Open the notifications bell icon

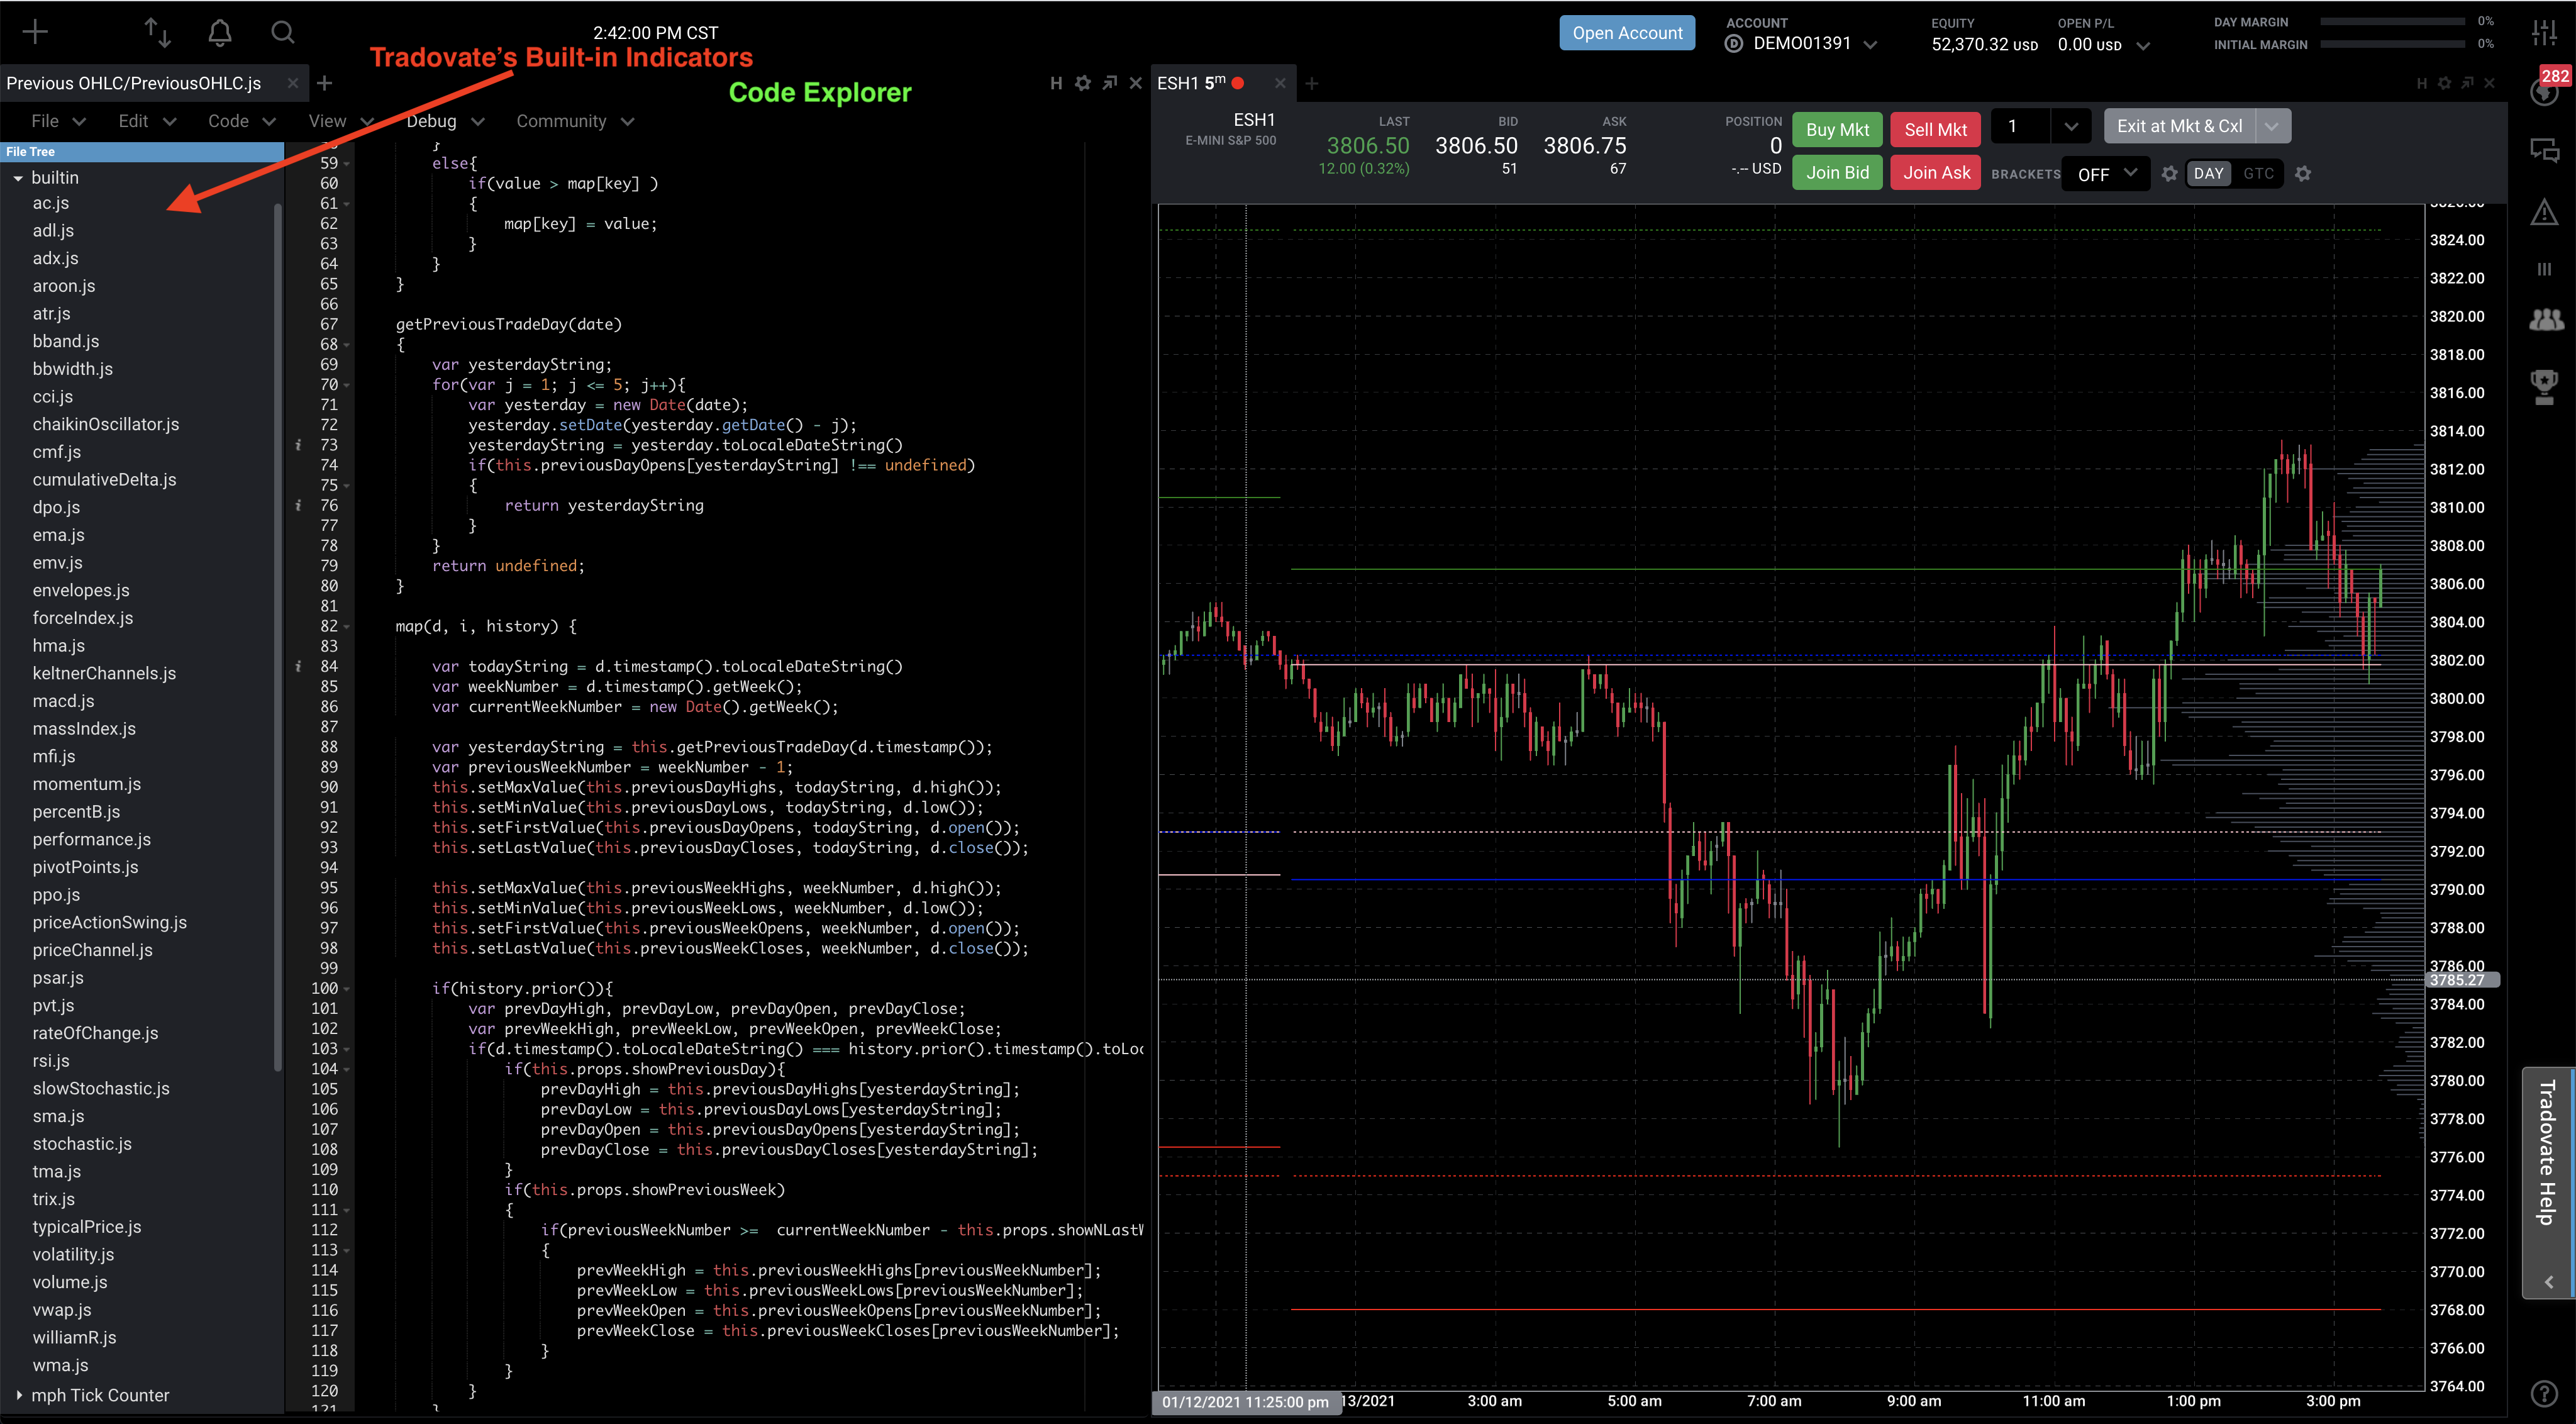point(220,33)
